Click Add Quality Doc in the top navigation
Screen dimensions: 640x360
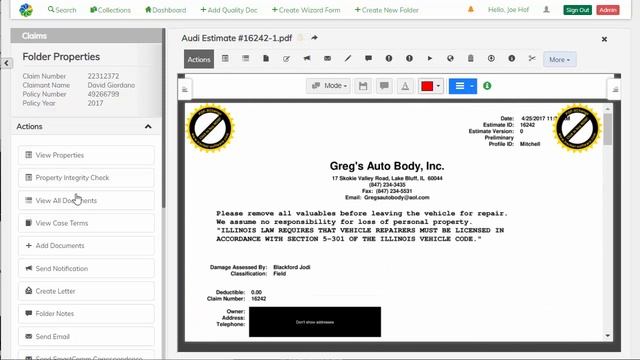[229, 10]
